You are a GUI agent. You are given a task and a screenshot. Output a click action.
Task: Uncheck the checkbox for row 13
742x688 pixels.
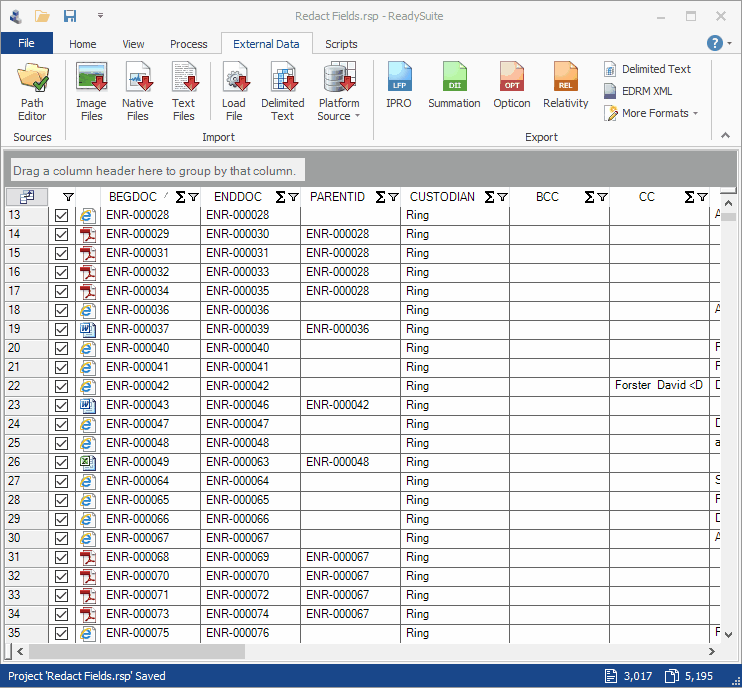coord(62,216)
